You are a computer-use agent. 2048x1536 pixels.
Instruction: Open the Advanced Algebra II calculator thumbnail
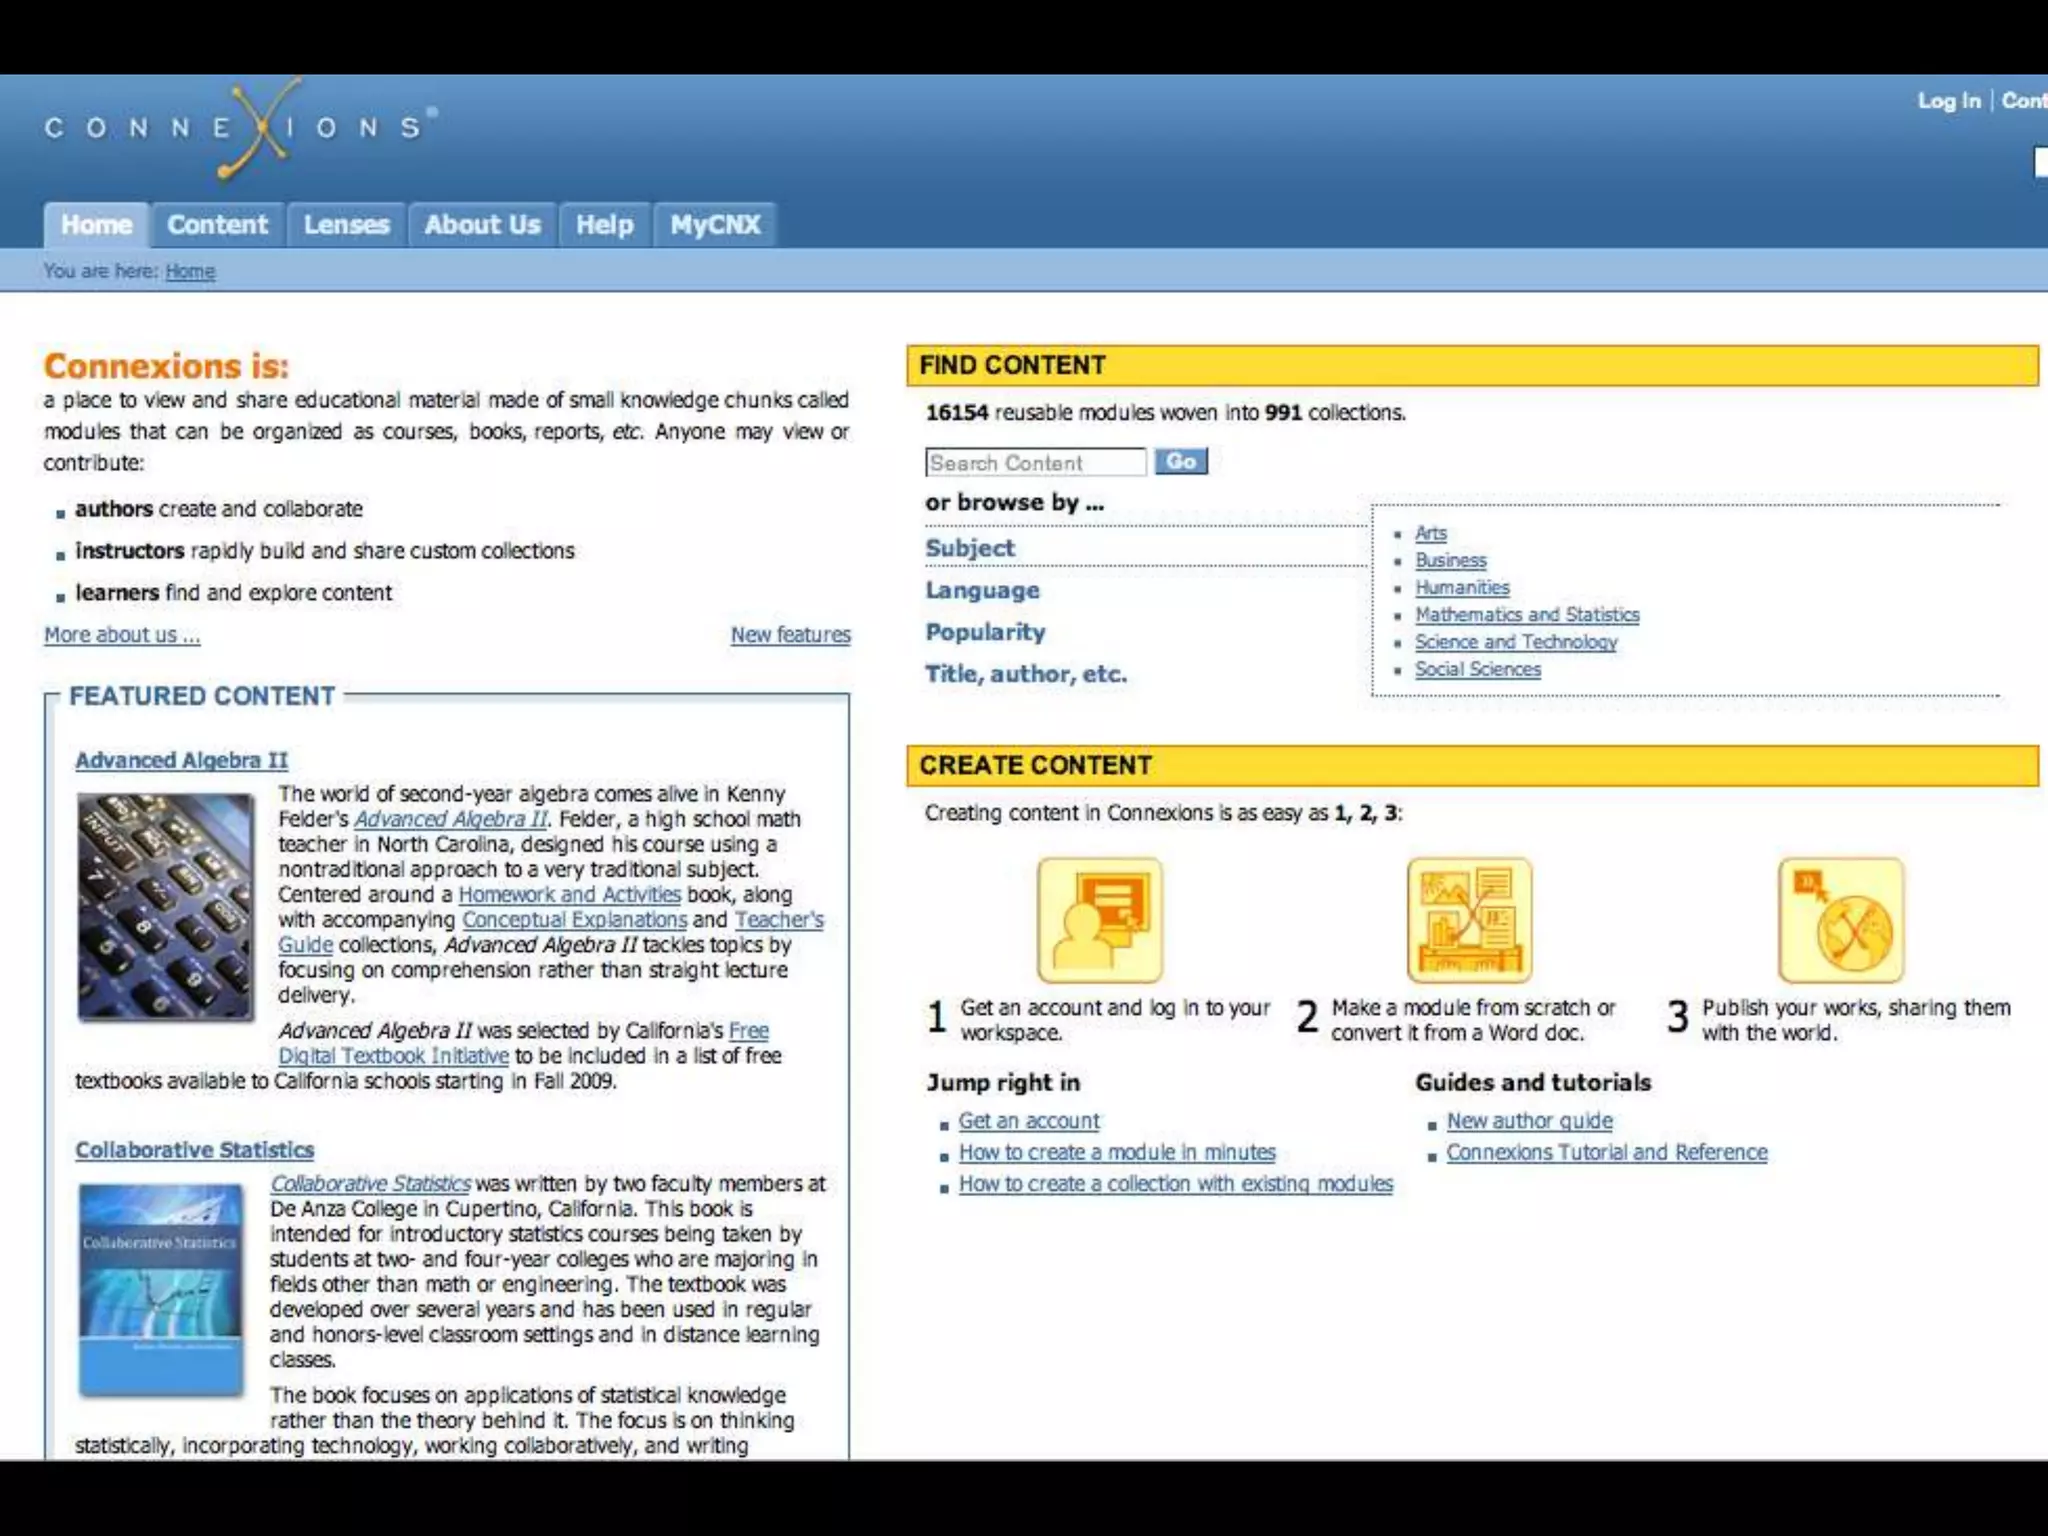click(166, 907)
